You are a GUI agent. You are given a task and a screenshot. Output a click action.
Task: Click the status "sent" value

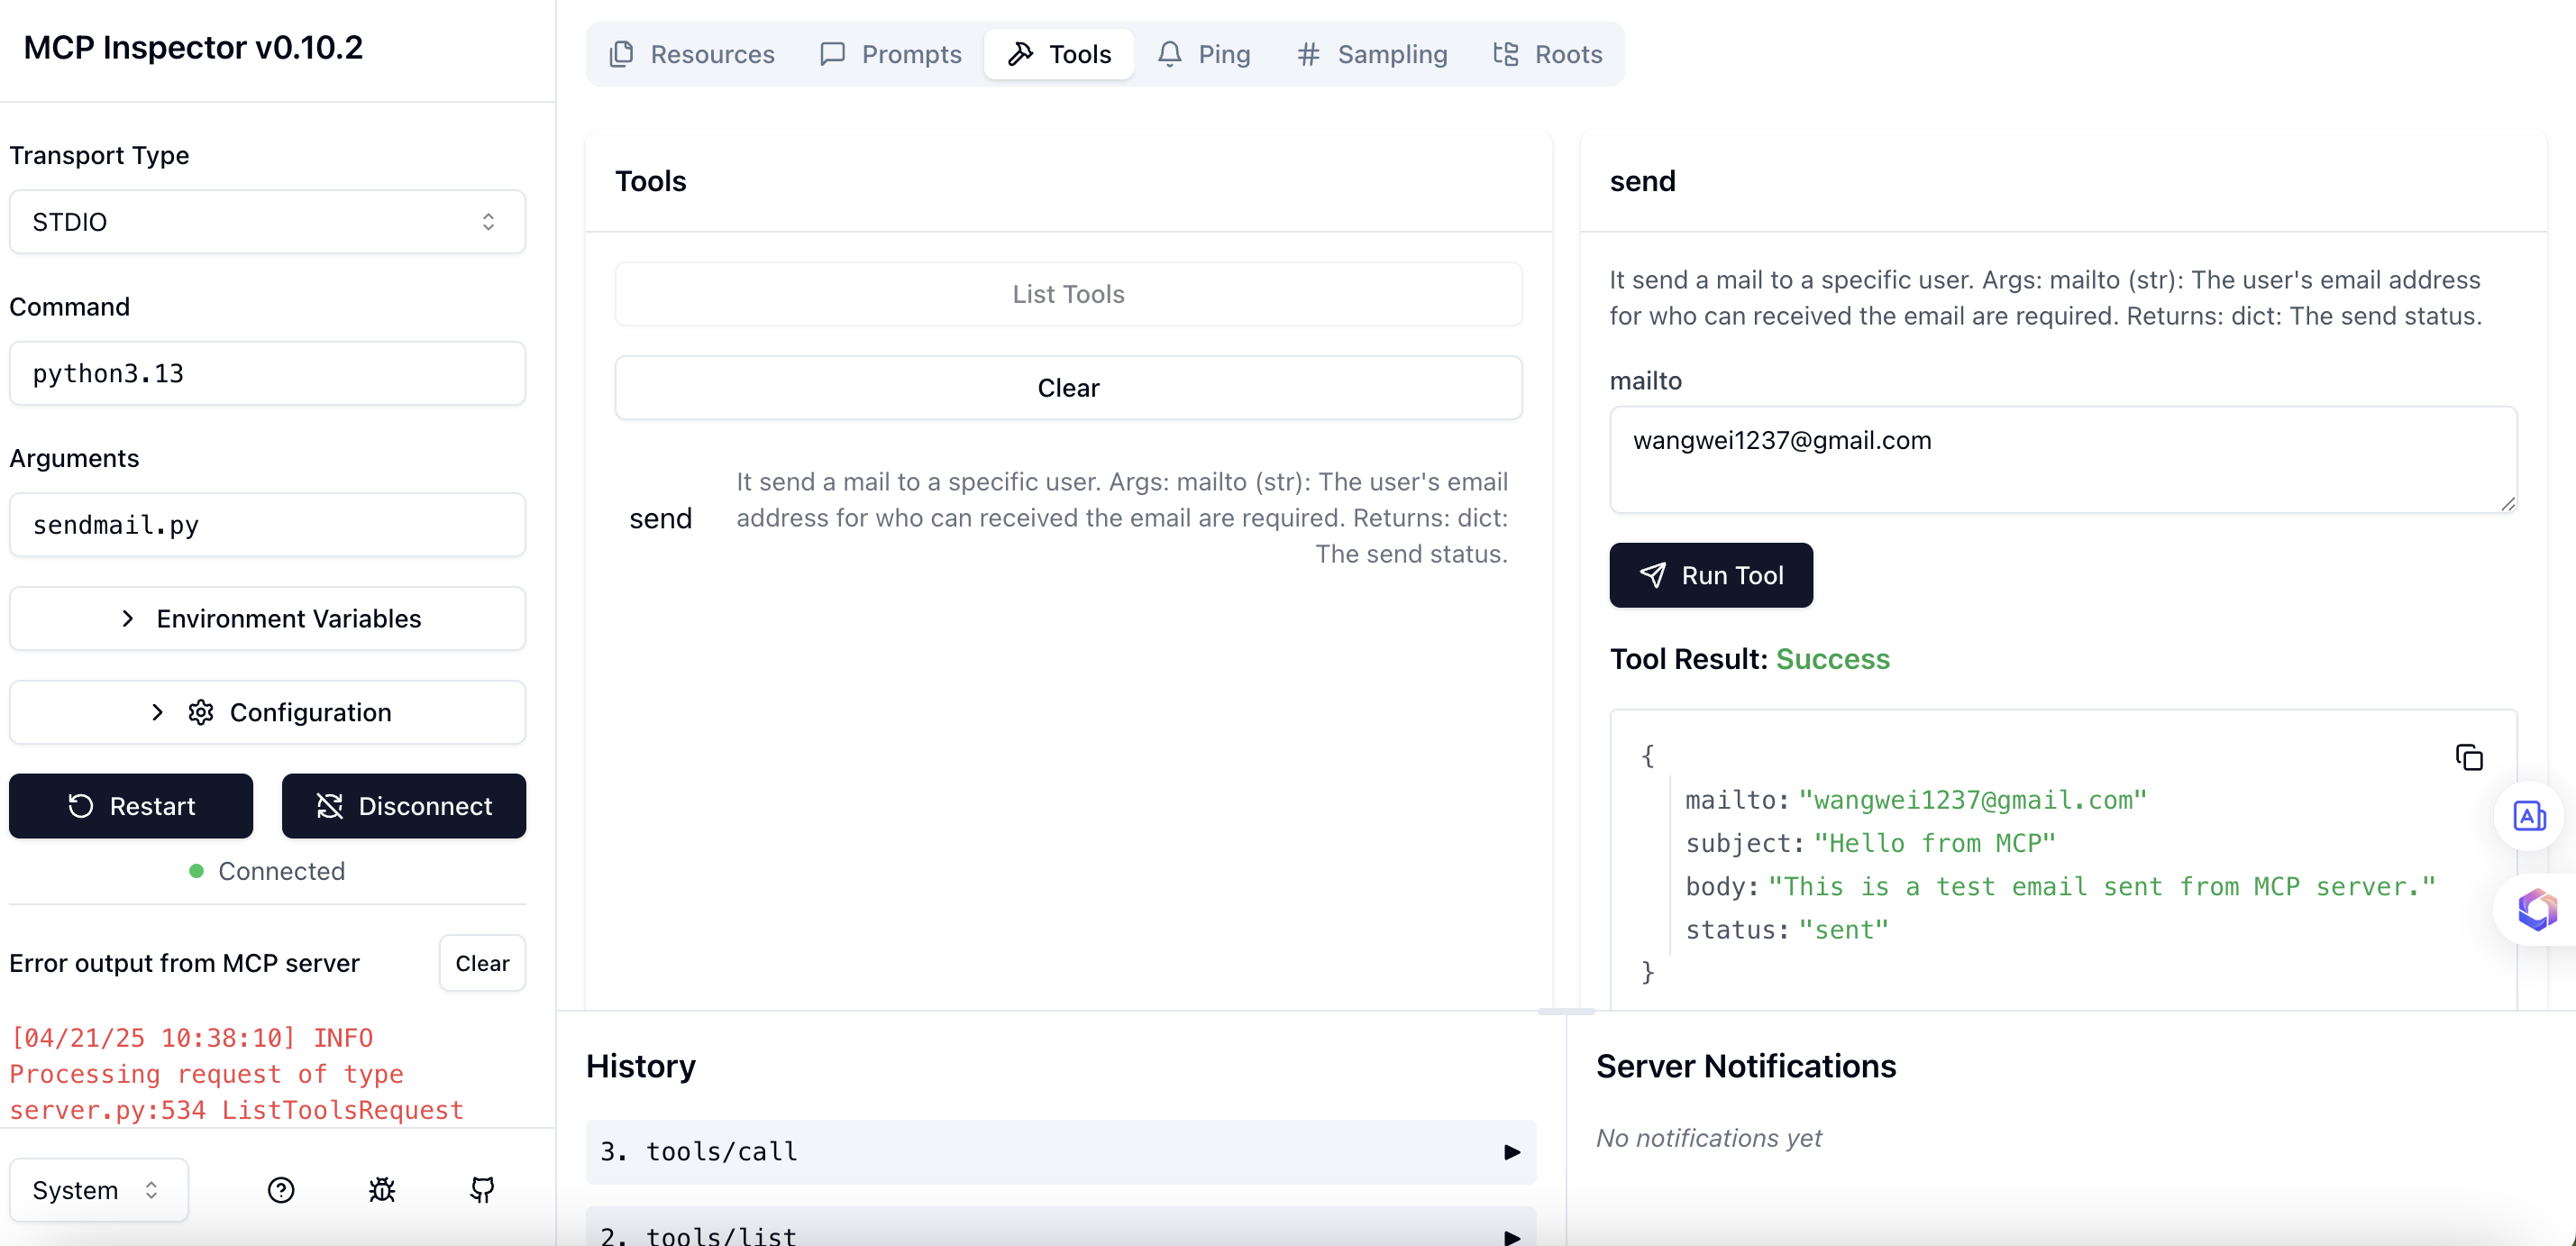coord(1843,930)
